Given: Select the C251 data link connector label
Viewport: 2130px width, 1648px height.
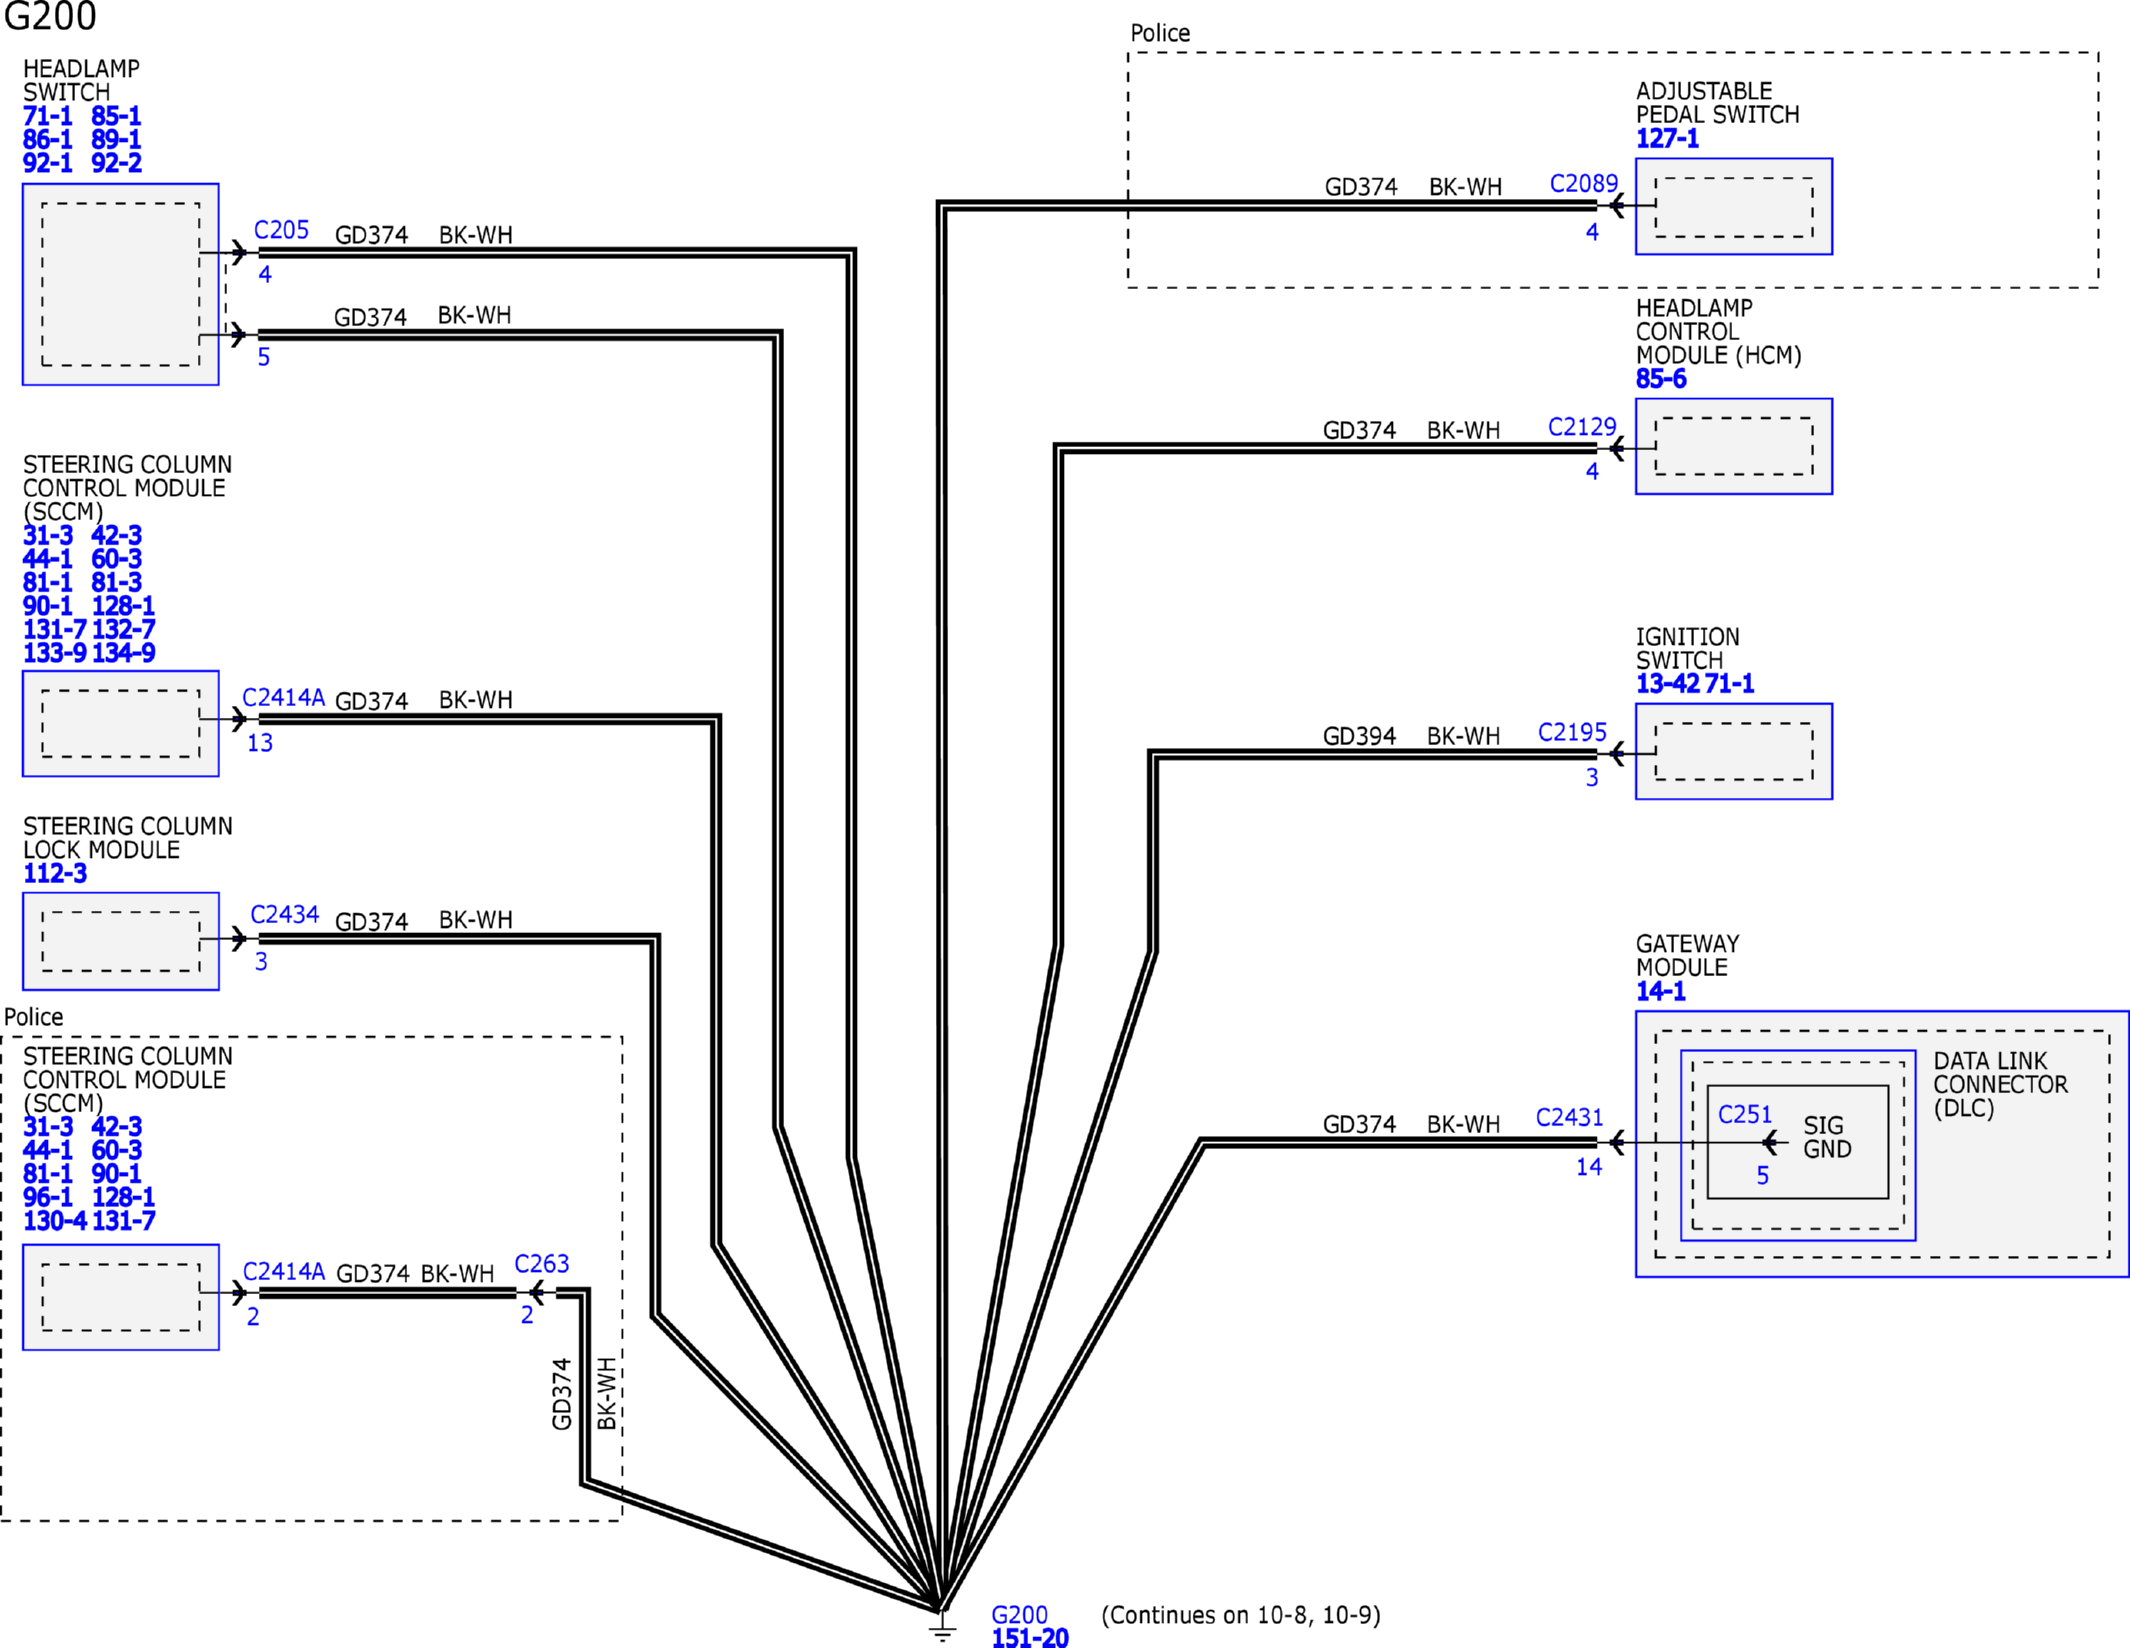Looking at the screenshot, I should coord(1744,1114).
